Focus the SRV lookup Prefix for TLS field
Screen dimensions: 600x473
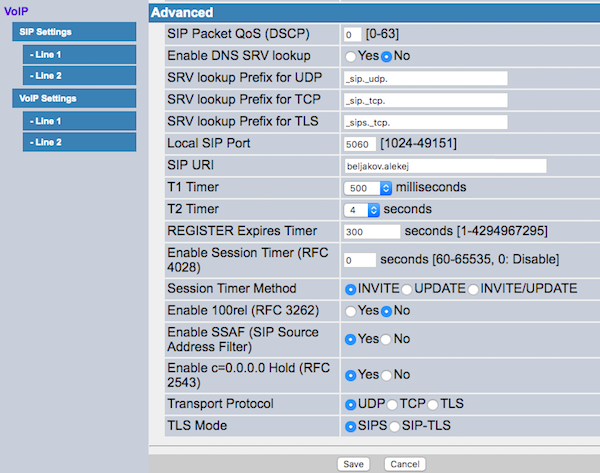(424, 122)
